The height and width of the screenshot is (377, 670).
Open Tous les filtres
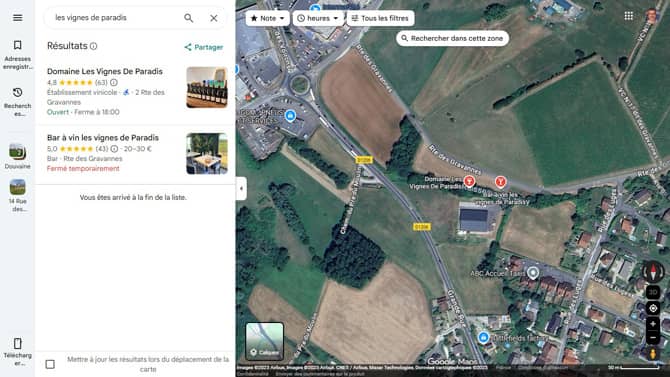[x=380, y=18]
